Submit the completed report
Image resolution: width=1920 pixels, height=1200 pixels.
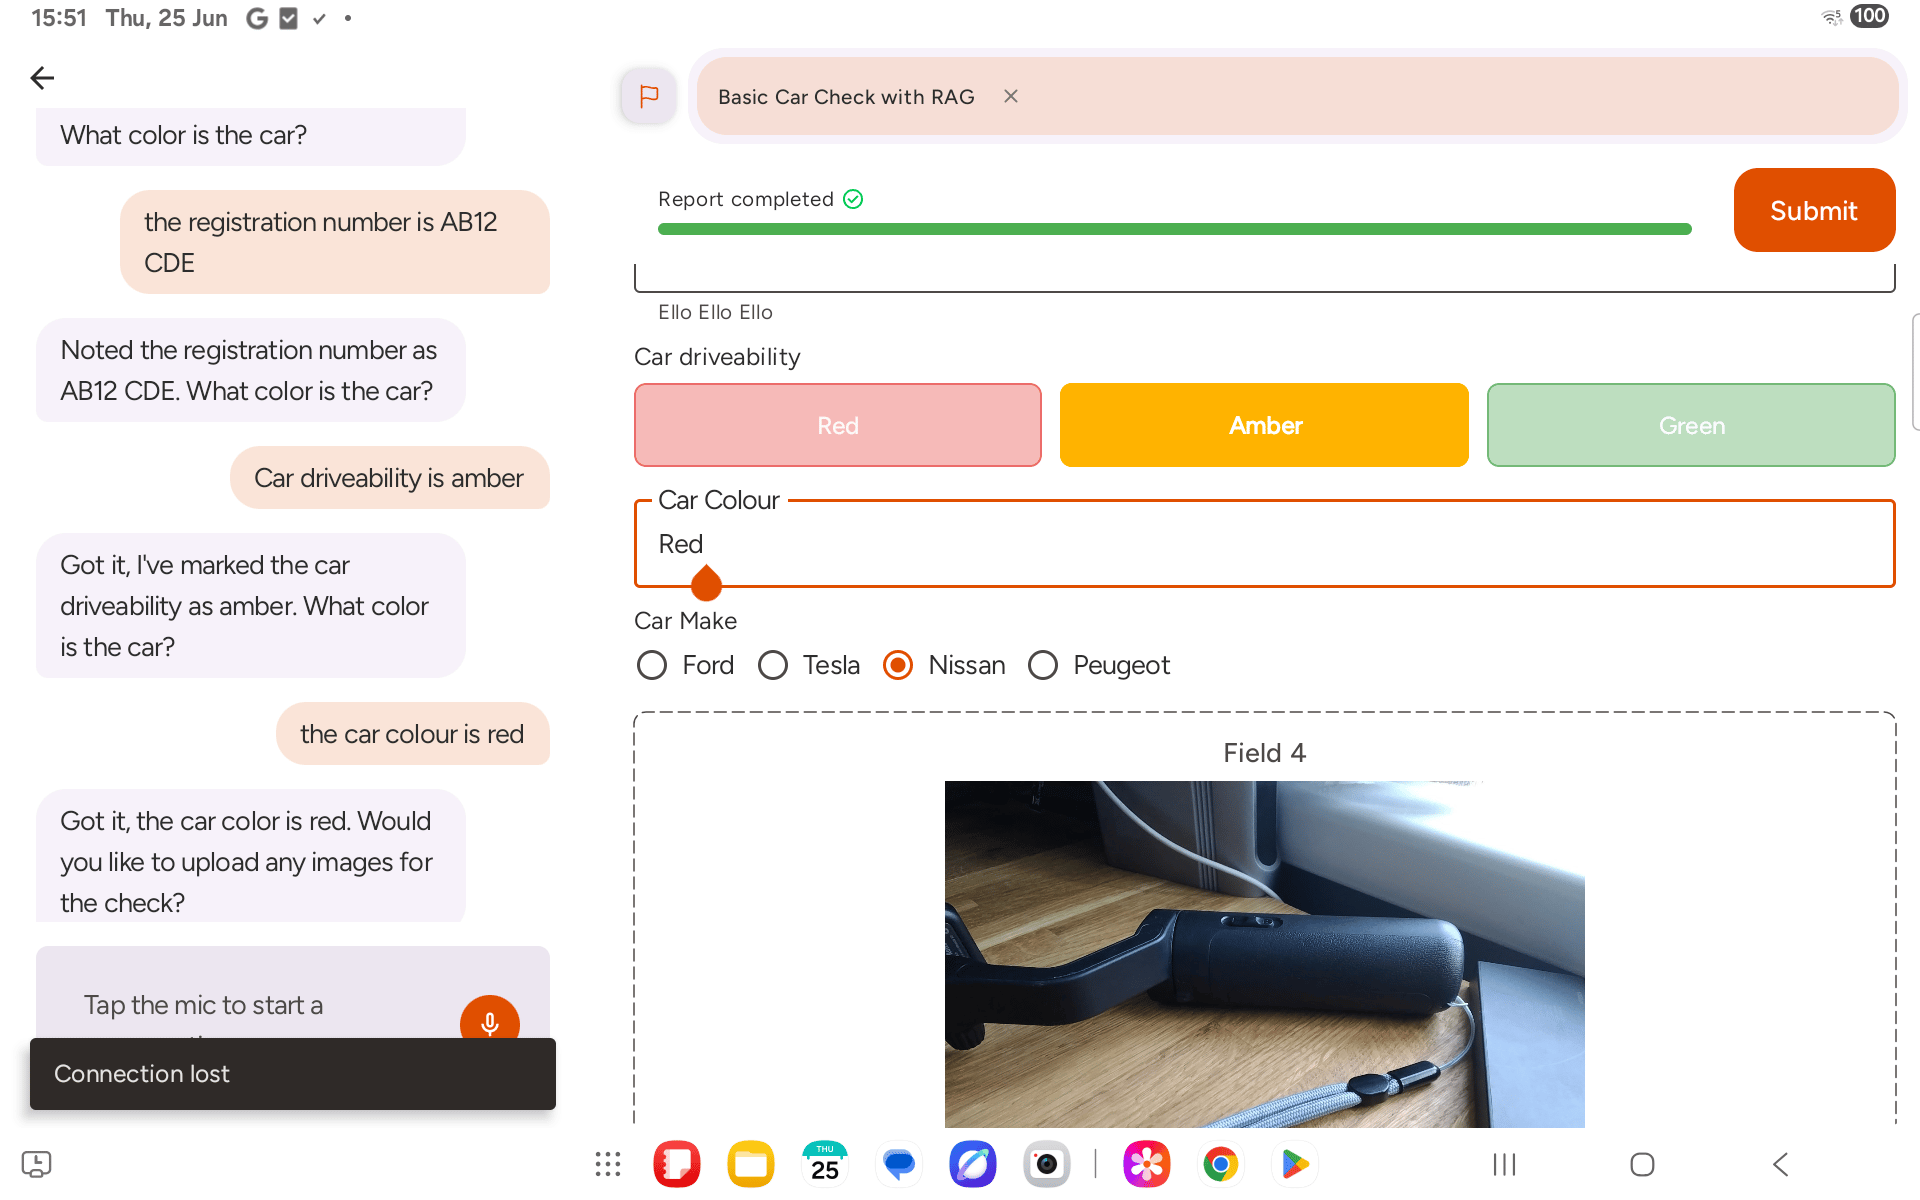click(x=1814, y=210)
